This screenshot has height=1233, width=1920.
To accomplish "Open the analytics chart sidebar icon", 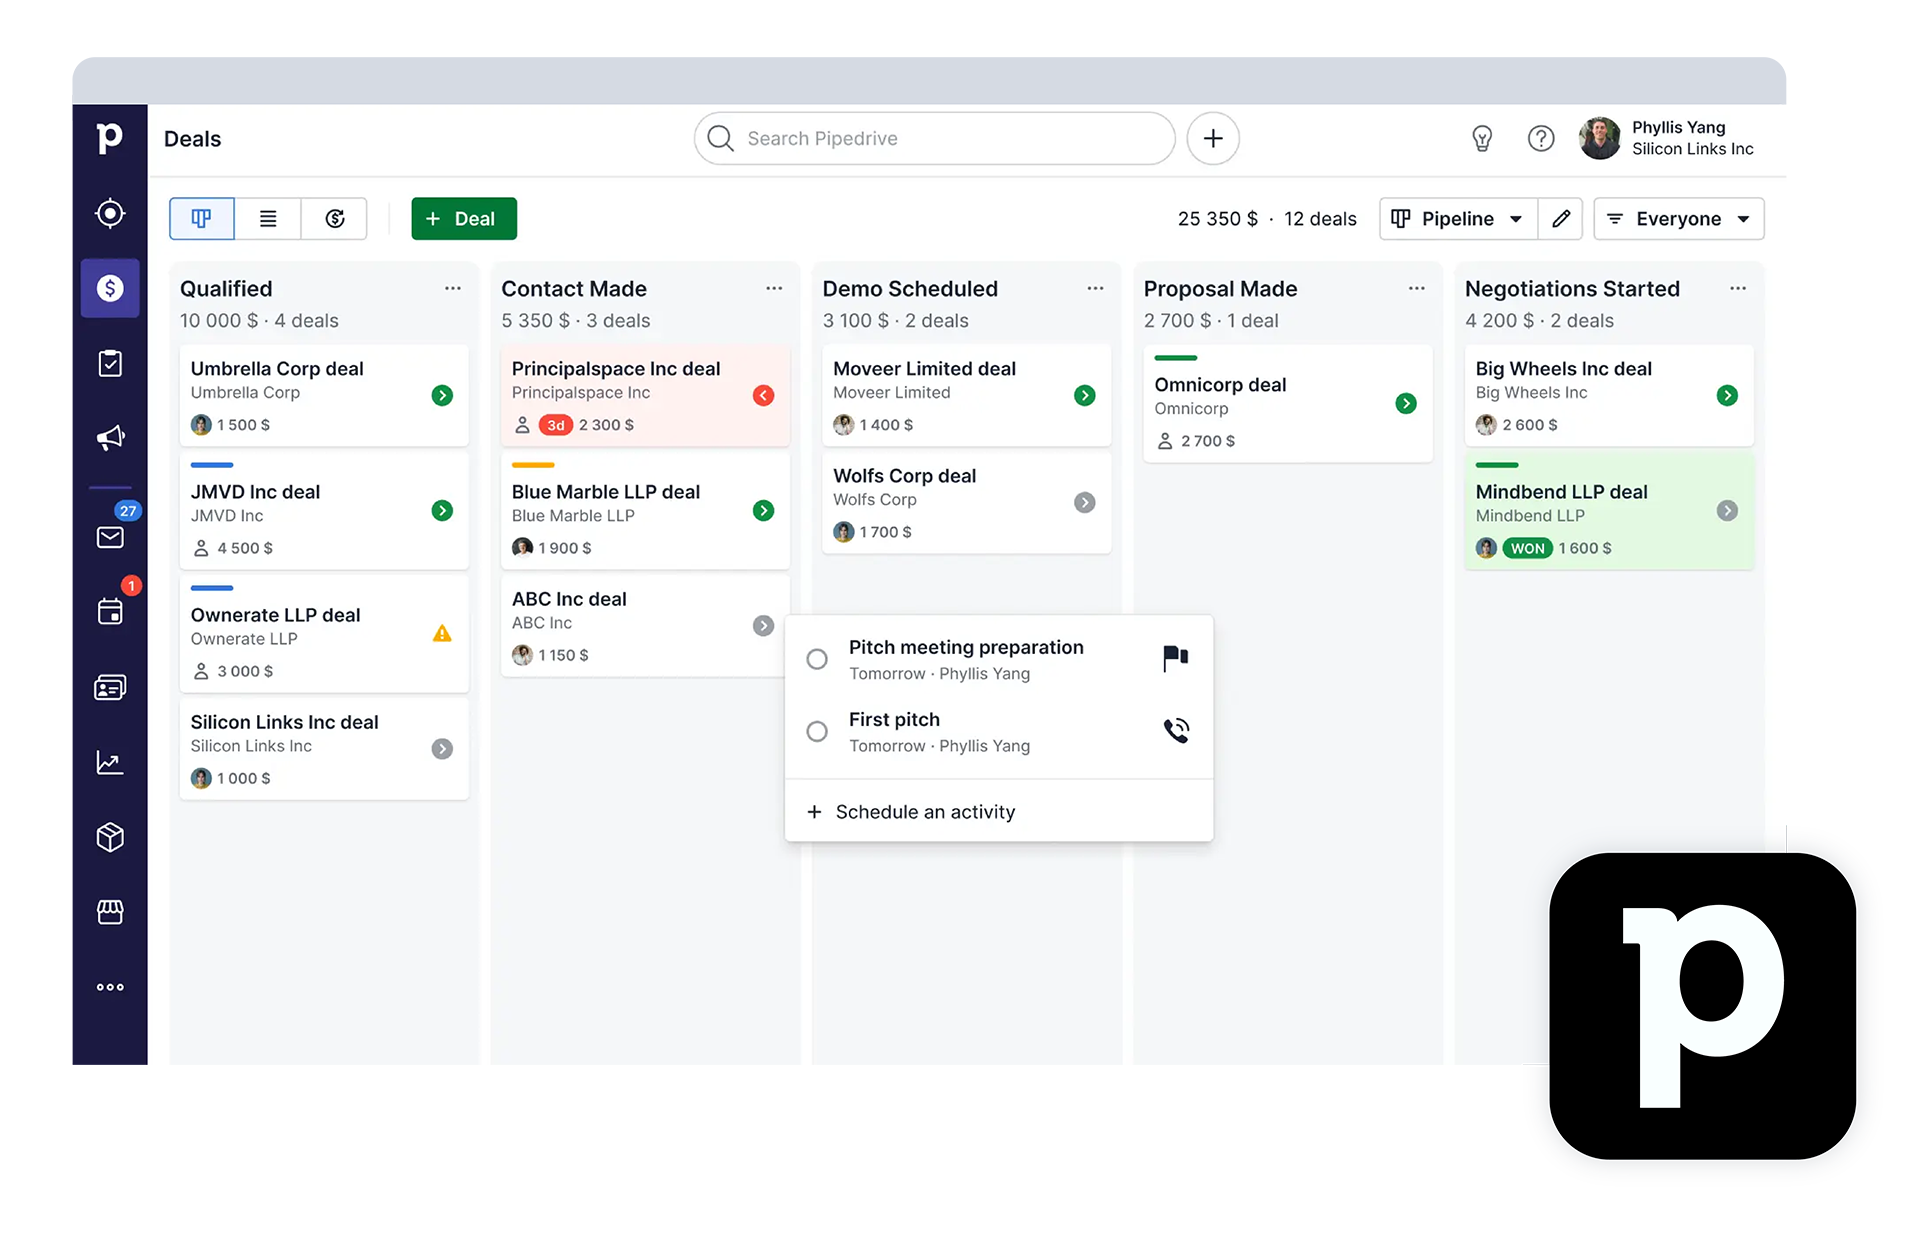I will [x=111, y=764].
